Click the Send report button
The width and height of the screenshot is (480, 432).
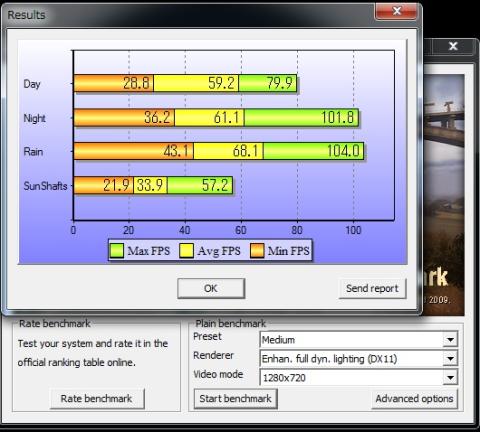point(372,288)
